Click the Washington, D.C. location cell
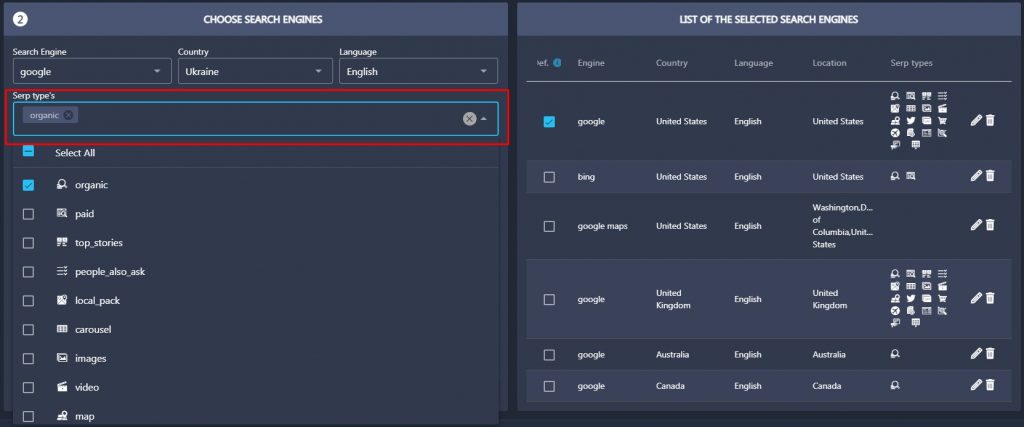Image resolution: width=1024 pixels, height=427 pixels. 843,226
